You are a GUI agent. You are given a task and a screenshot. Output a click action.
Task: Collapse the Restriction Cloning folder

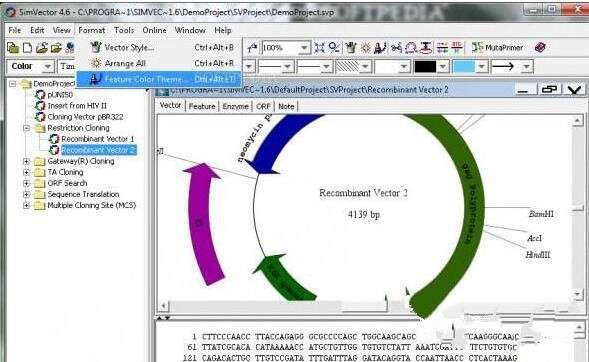point(26,128)
